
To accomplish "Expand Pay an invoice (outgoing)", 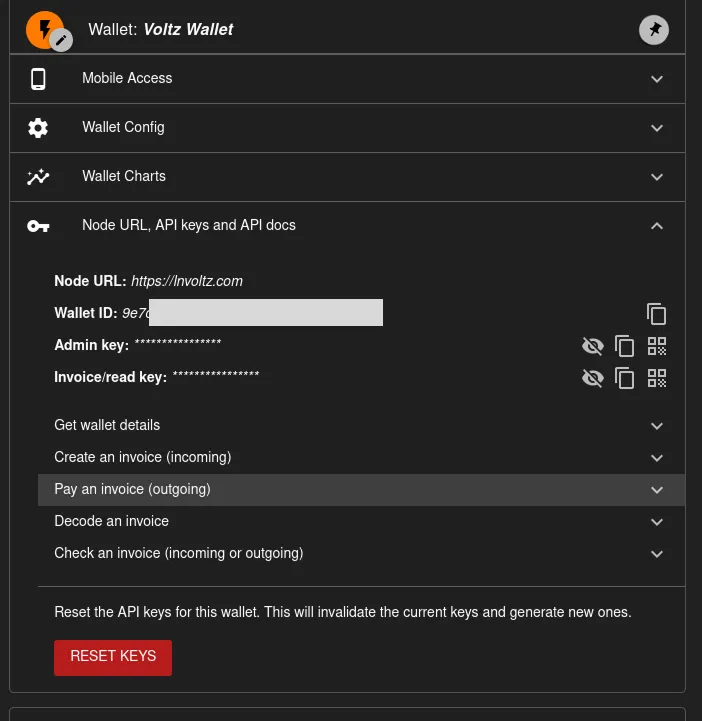I will tap(360, 489).
